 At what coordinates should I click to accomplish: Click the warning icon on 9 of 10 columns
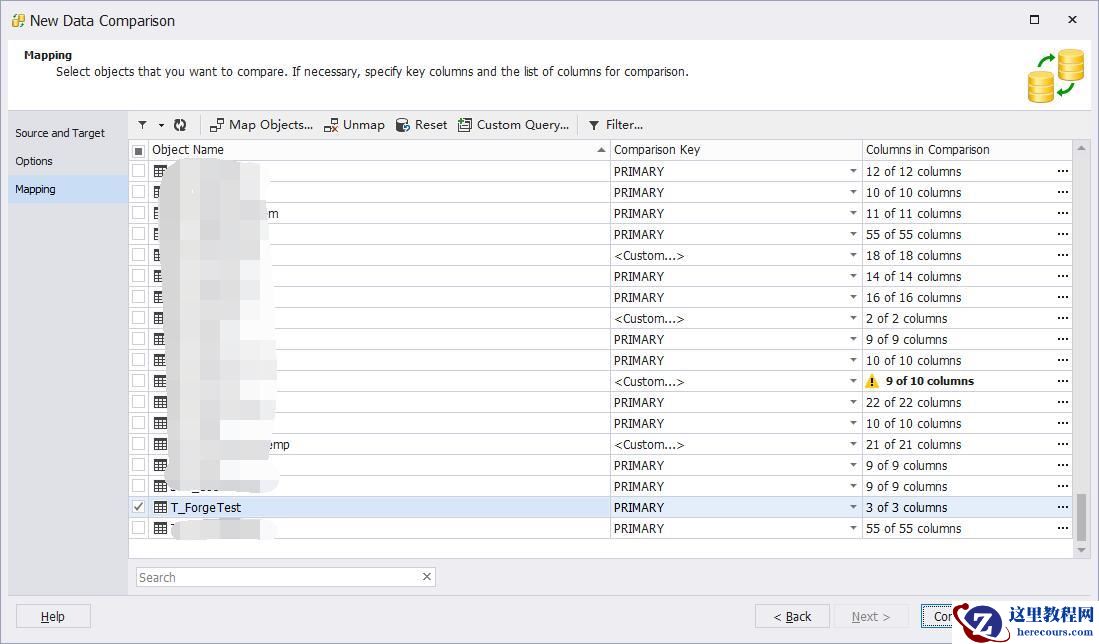click(872, 381)
